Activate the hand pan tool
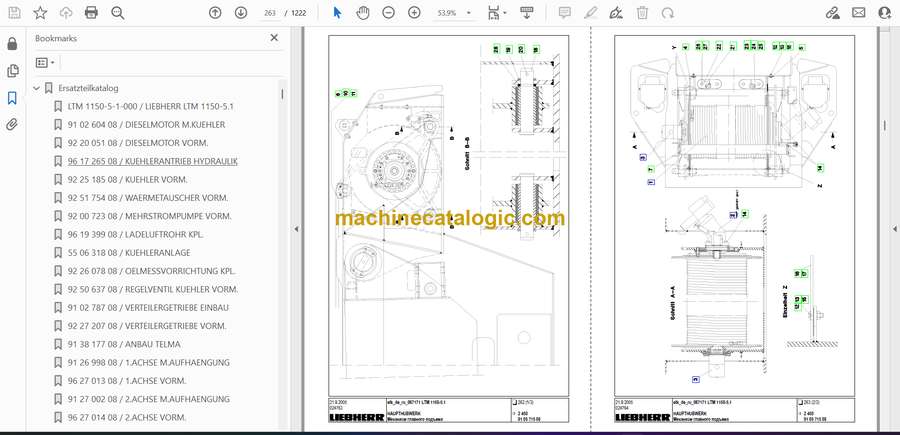 point(363,13)
